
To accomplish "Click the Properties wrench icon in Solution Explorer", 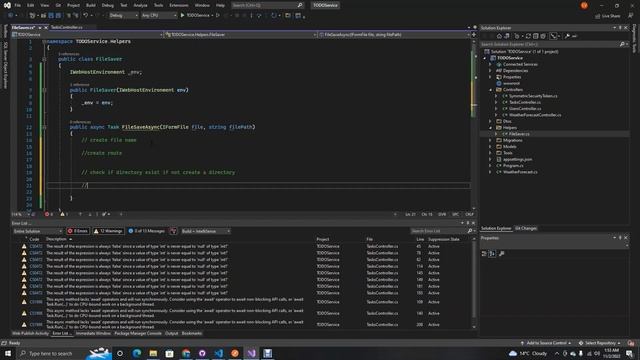I will (x=567, y=36).
